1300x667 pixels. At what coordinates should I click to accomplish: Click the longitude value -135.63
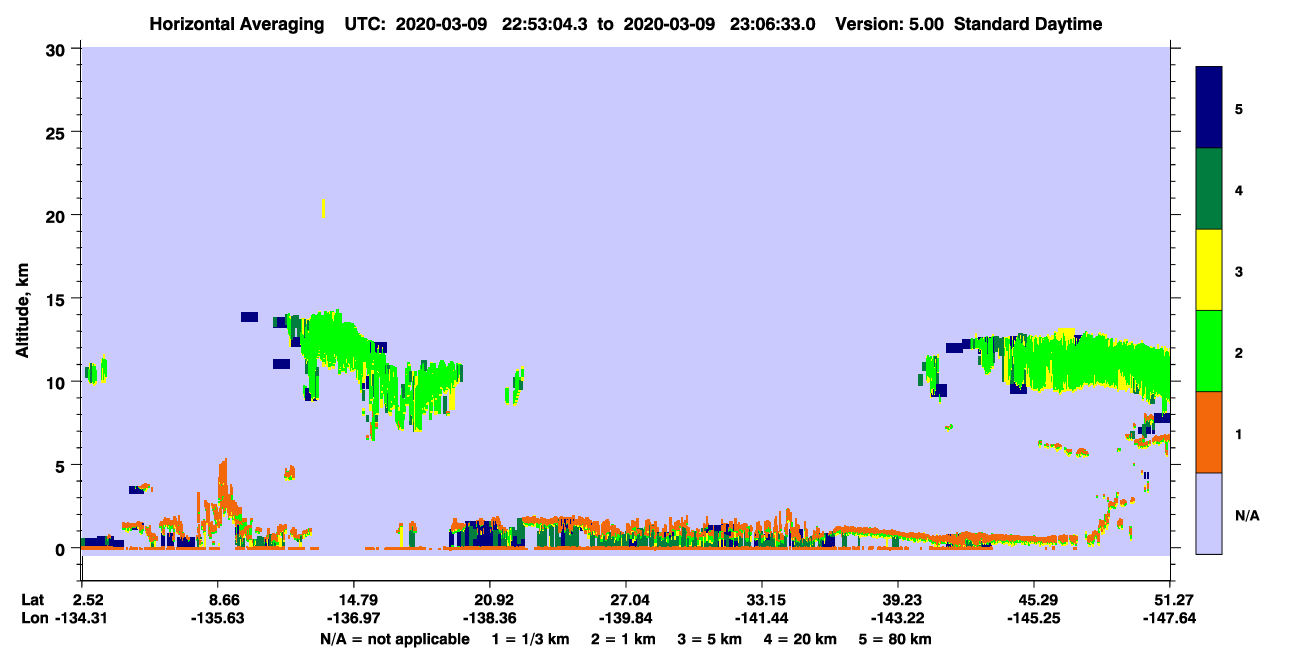click(218, 618)
